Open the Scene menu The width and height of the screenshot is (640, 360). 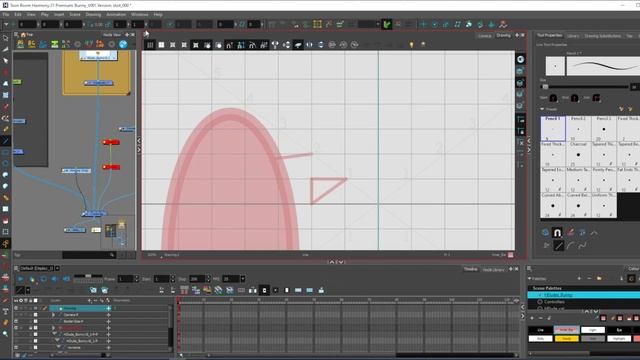[75, 14]
